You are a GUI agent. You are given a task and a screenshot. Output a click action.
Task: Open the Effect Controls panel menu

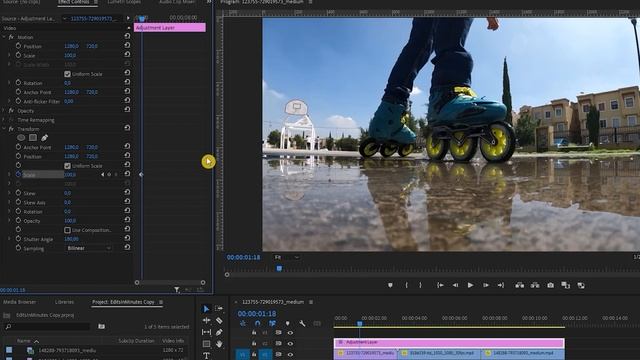point(96,2)
